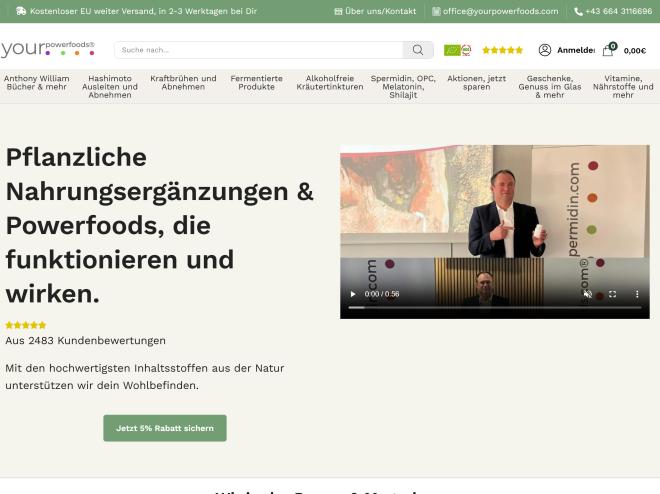The height and width of the screenshot is (494, 660).
Task: Open the shopping cart bag icon
Action: [x=607, y=51]
